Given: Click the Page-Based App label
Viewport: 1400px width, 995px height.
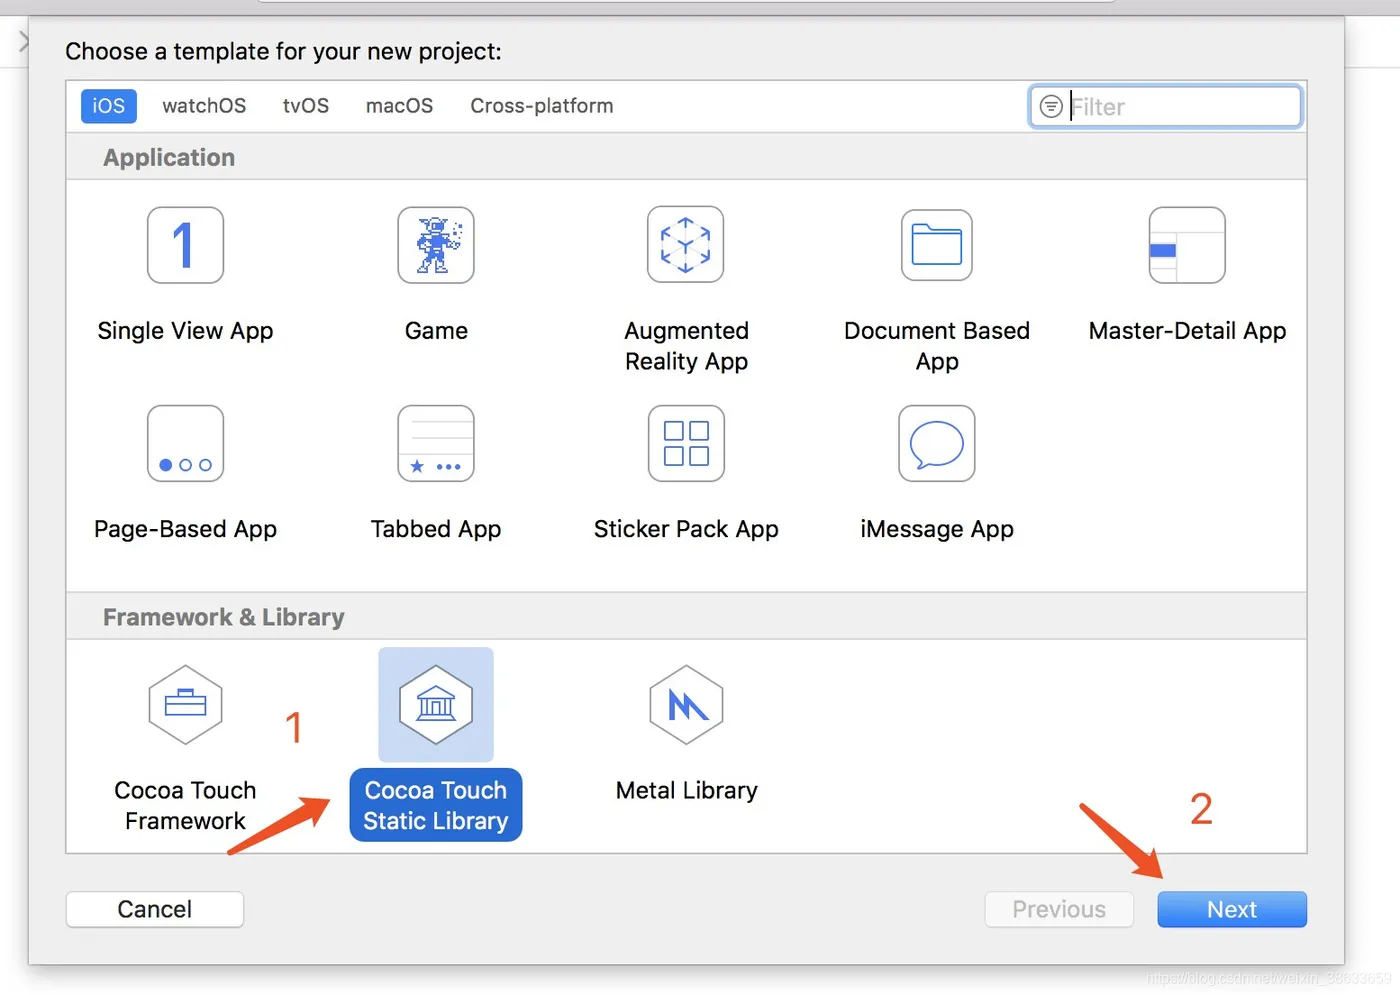Looking at the screenshot, I should tap(185, 529).
